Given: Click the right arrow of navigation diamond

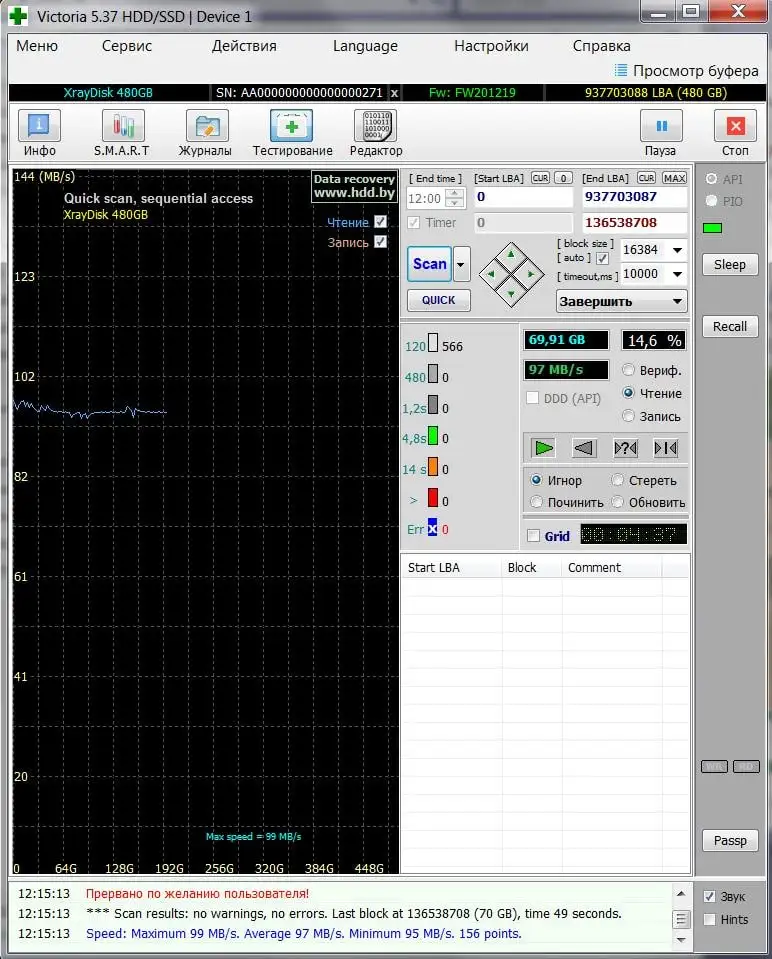Looking at the screenshot, I should coord(531,275).
